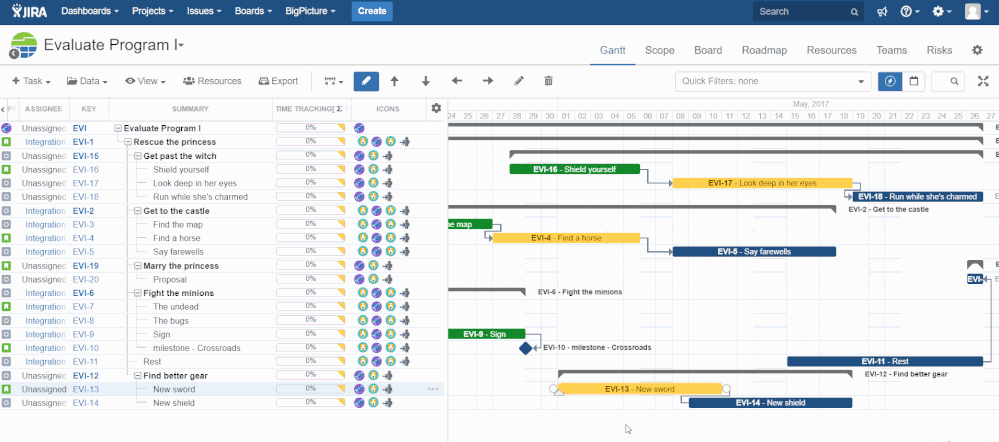Switch to Resources tab
The image size is (999, 442).
pyautogui.click(x=831, y=50)
